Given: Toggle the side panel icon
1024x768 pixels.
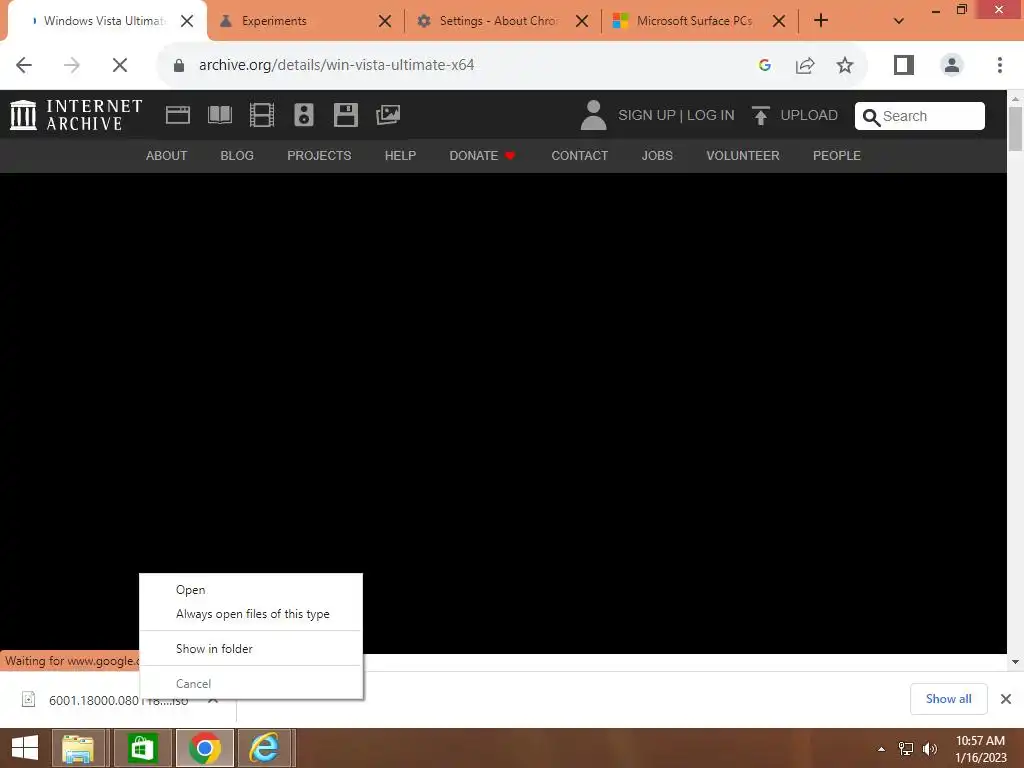Looking at the screenshot, I should [x=904, y=65].
